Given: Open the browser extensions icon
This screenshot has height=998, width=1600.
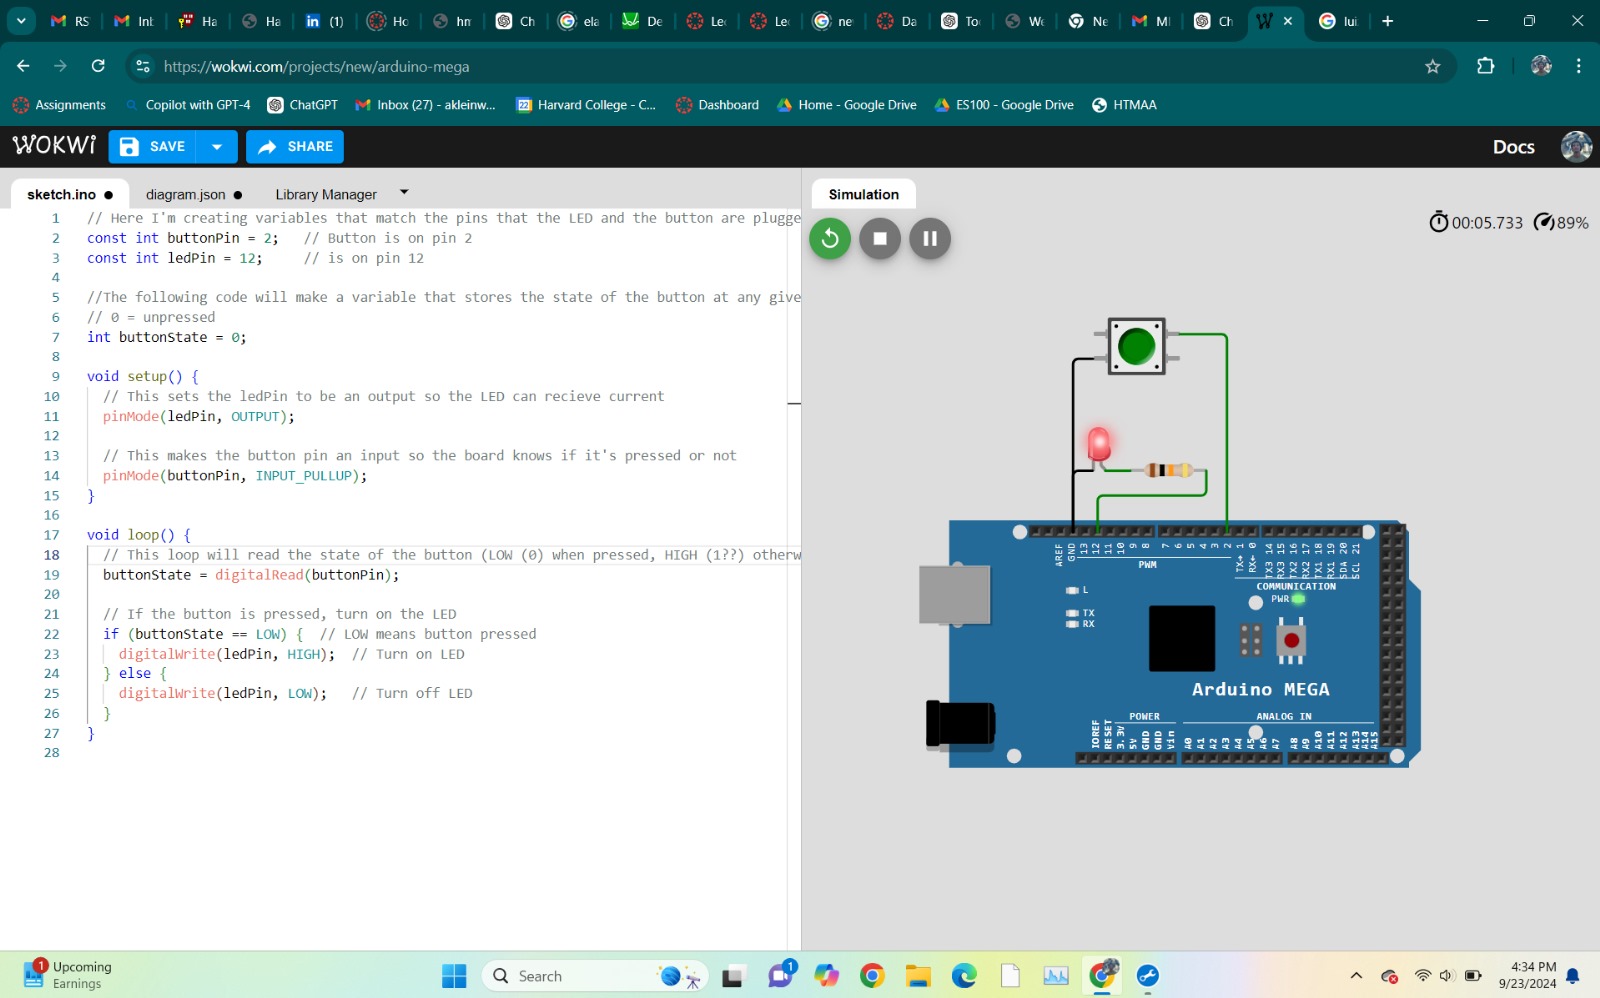Looking at the screenshot, I should point(1485,66).
